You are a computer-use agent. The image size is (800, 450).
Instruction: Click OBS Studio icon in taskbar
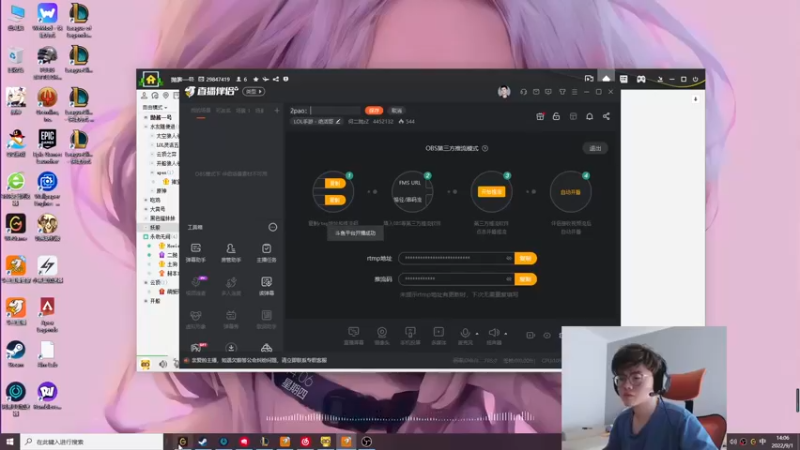(x=366, y=441)
